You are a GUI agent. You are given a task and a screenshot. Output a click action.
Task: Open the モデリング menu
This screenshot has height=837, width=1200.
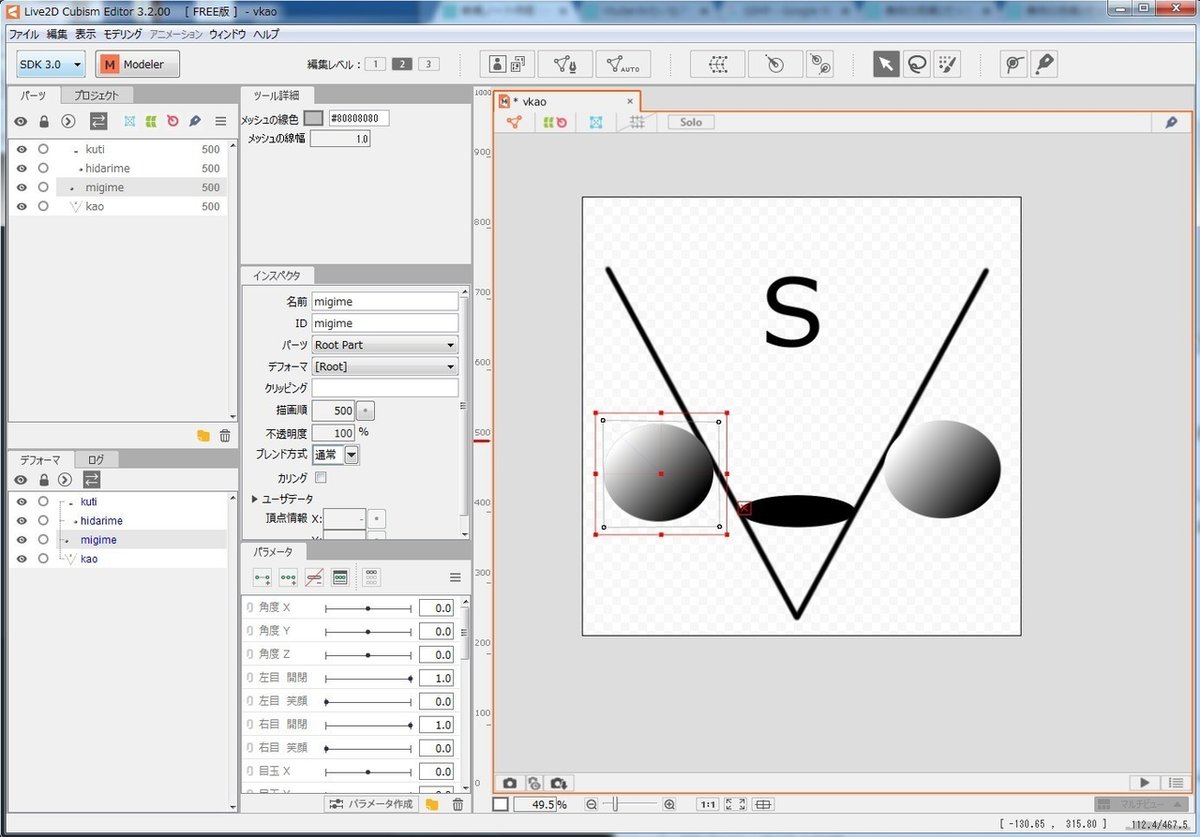point(123,34)
